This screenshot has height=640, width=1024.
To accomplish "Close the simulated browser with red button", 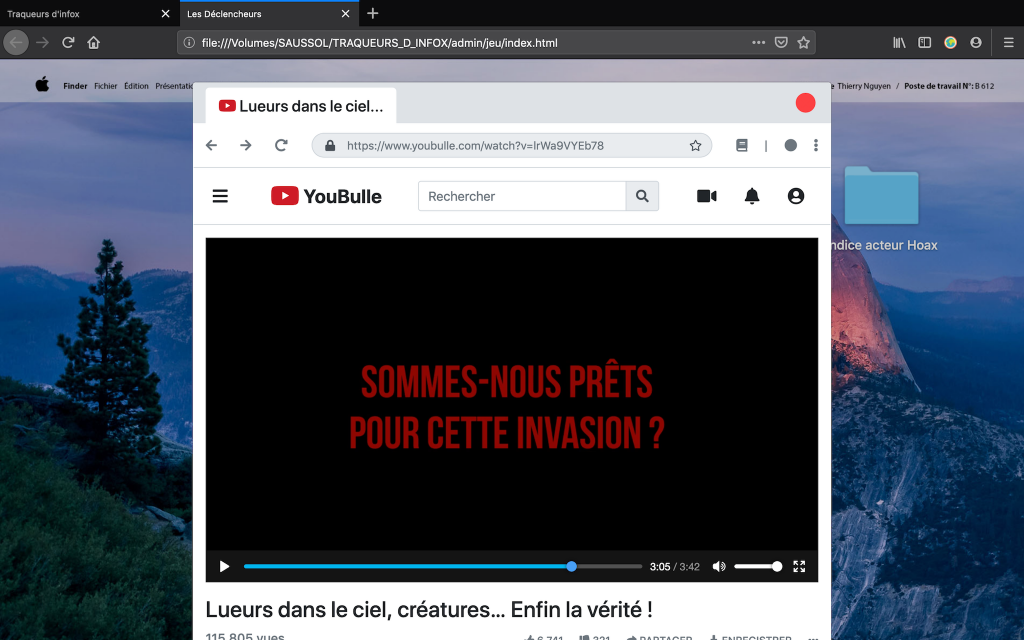I will [805, 103].
